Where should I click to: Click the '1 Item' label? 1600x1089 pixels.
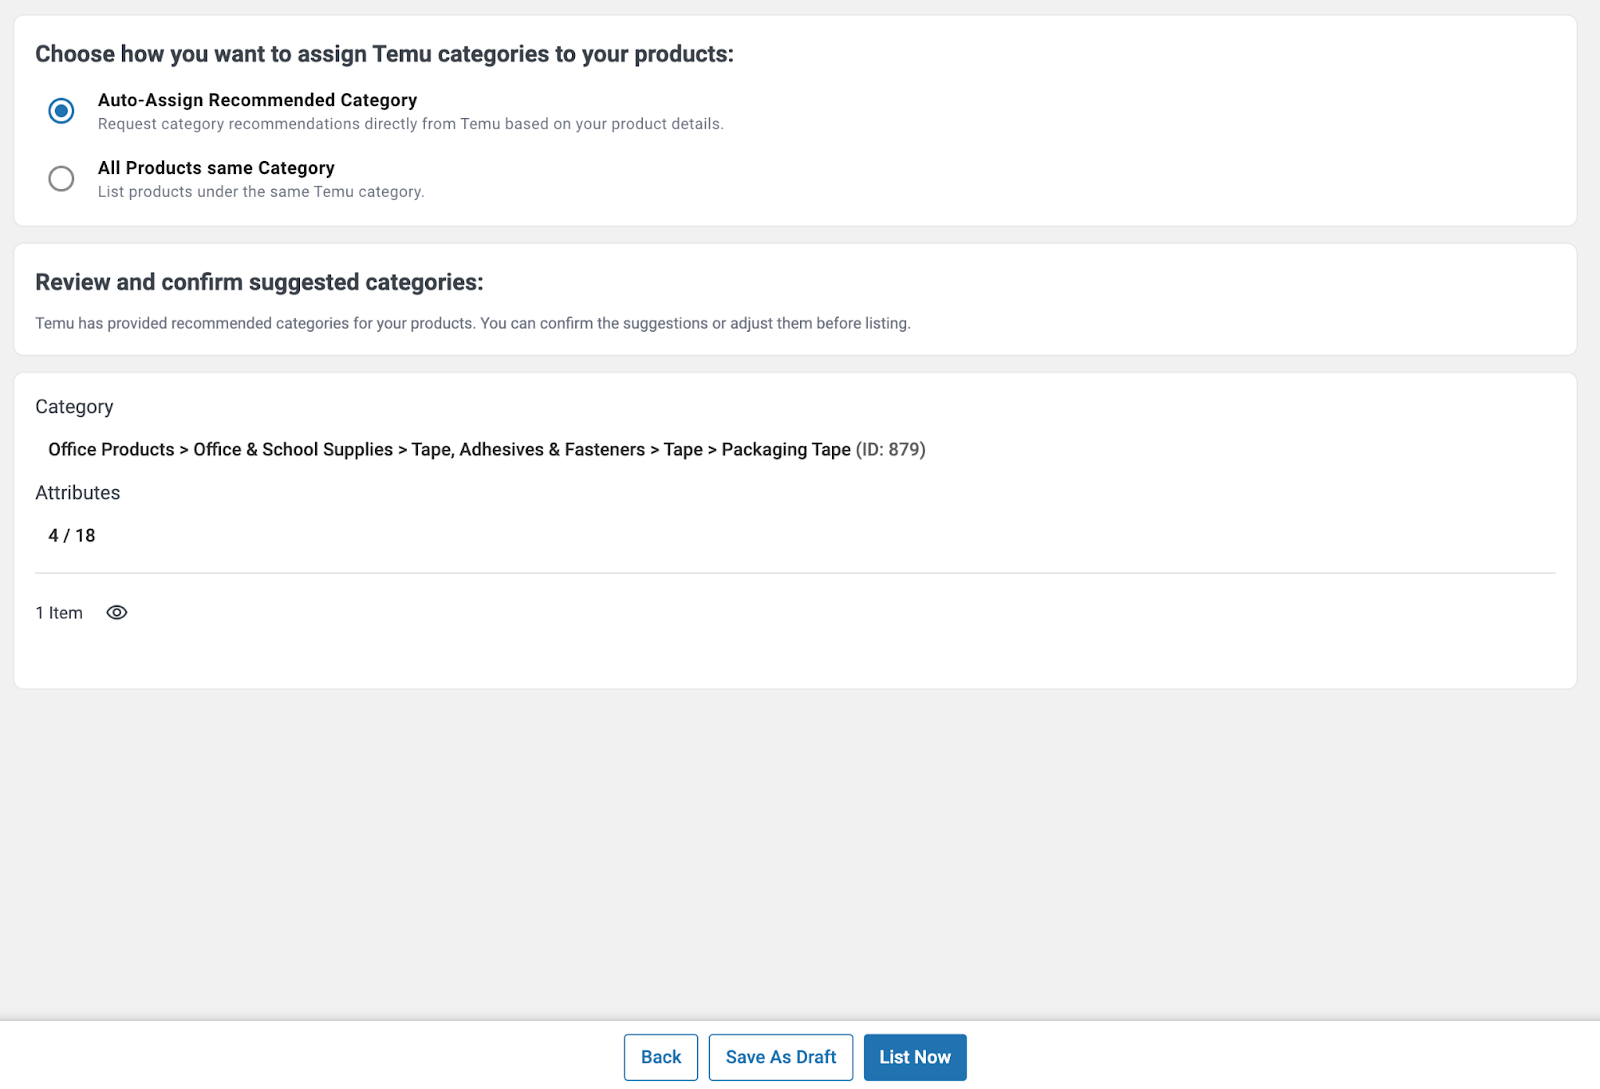click(59, 613)
